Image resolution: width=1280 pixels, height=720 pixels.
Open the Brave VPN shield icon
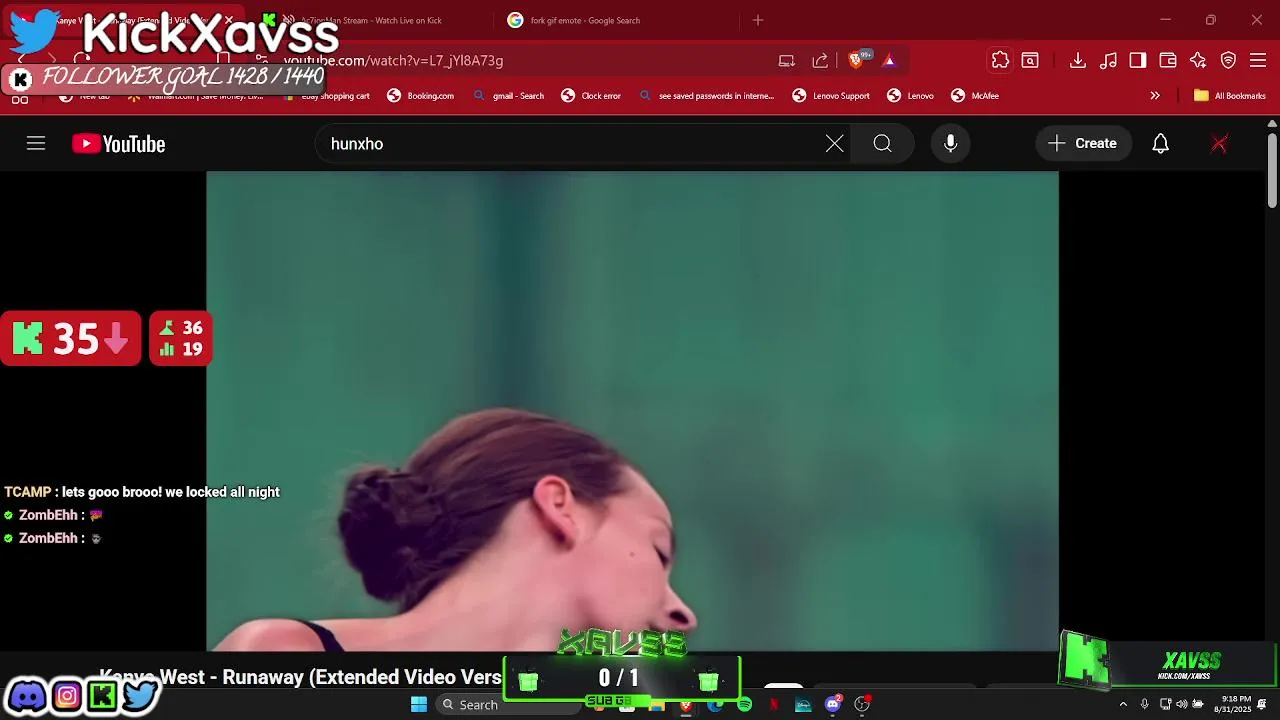[x=1228, y=61]
